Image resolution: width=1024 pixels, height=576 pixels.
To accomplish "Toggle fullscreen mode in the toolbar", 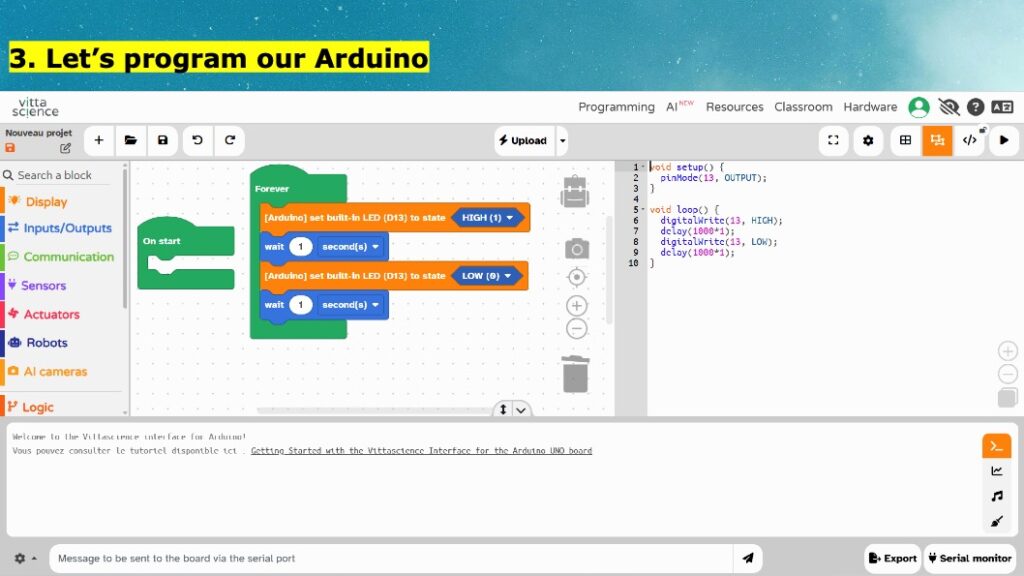I will tap(833, 140).
